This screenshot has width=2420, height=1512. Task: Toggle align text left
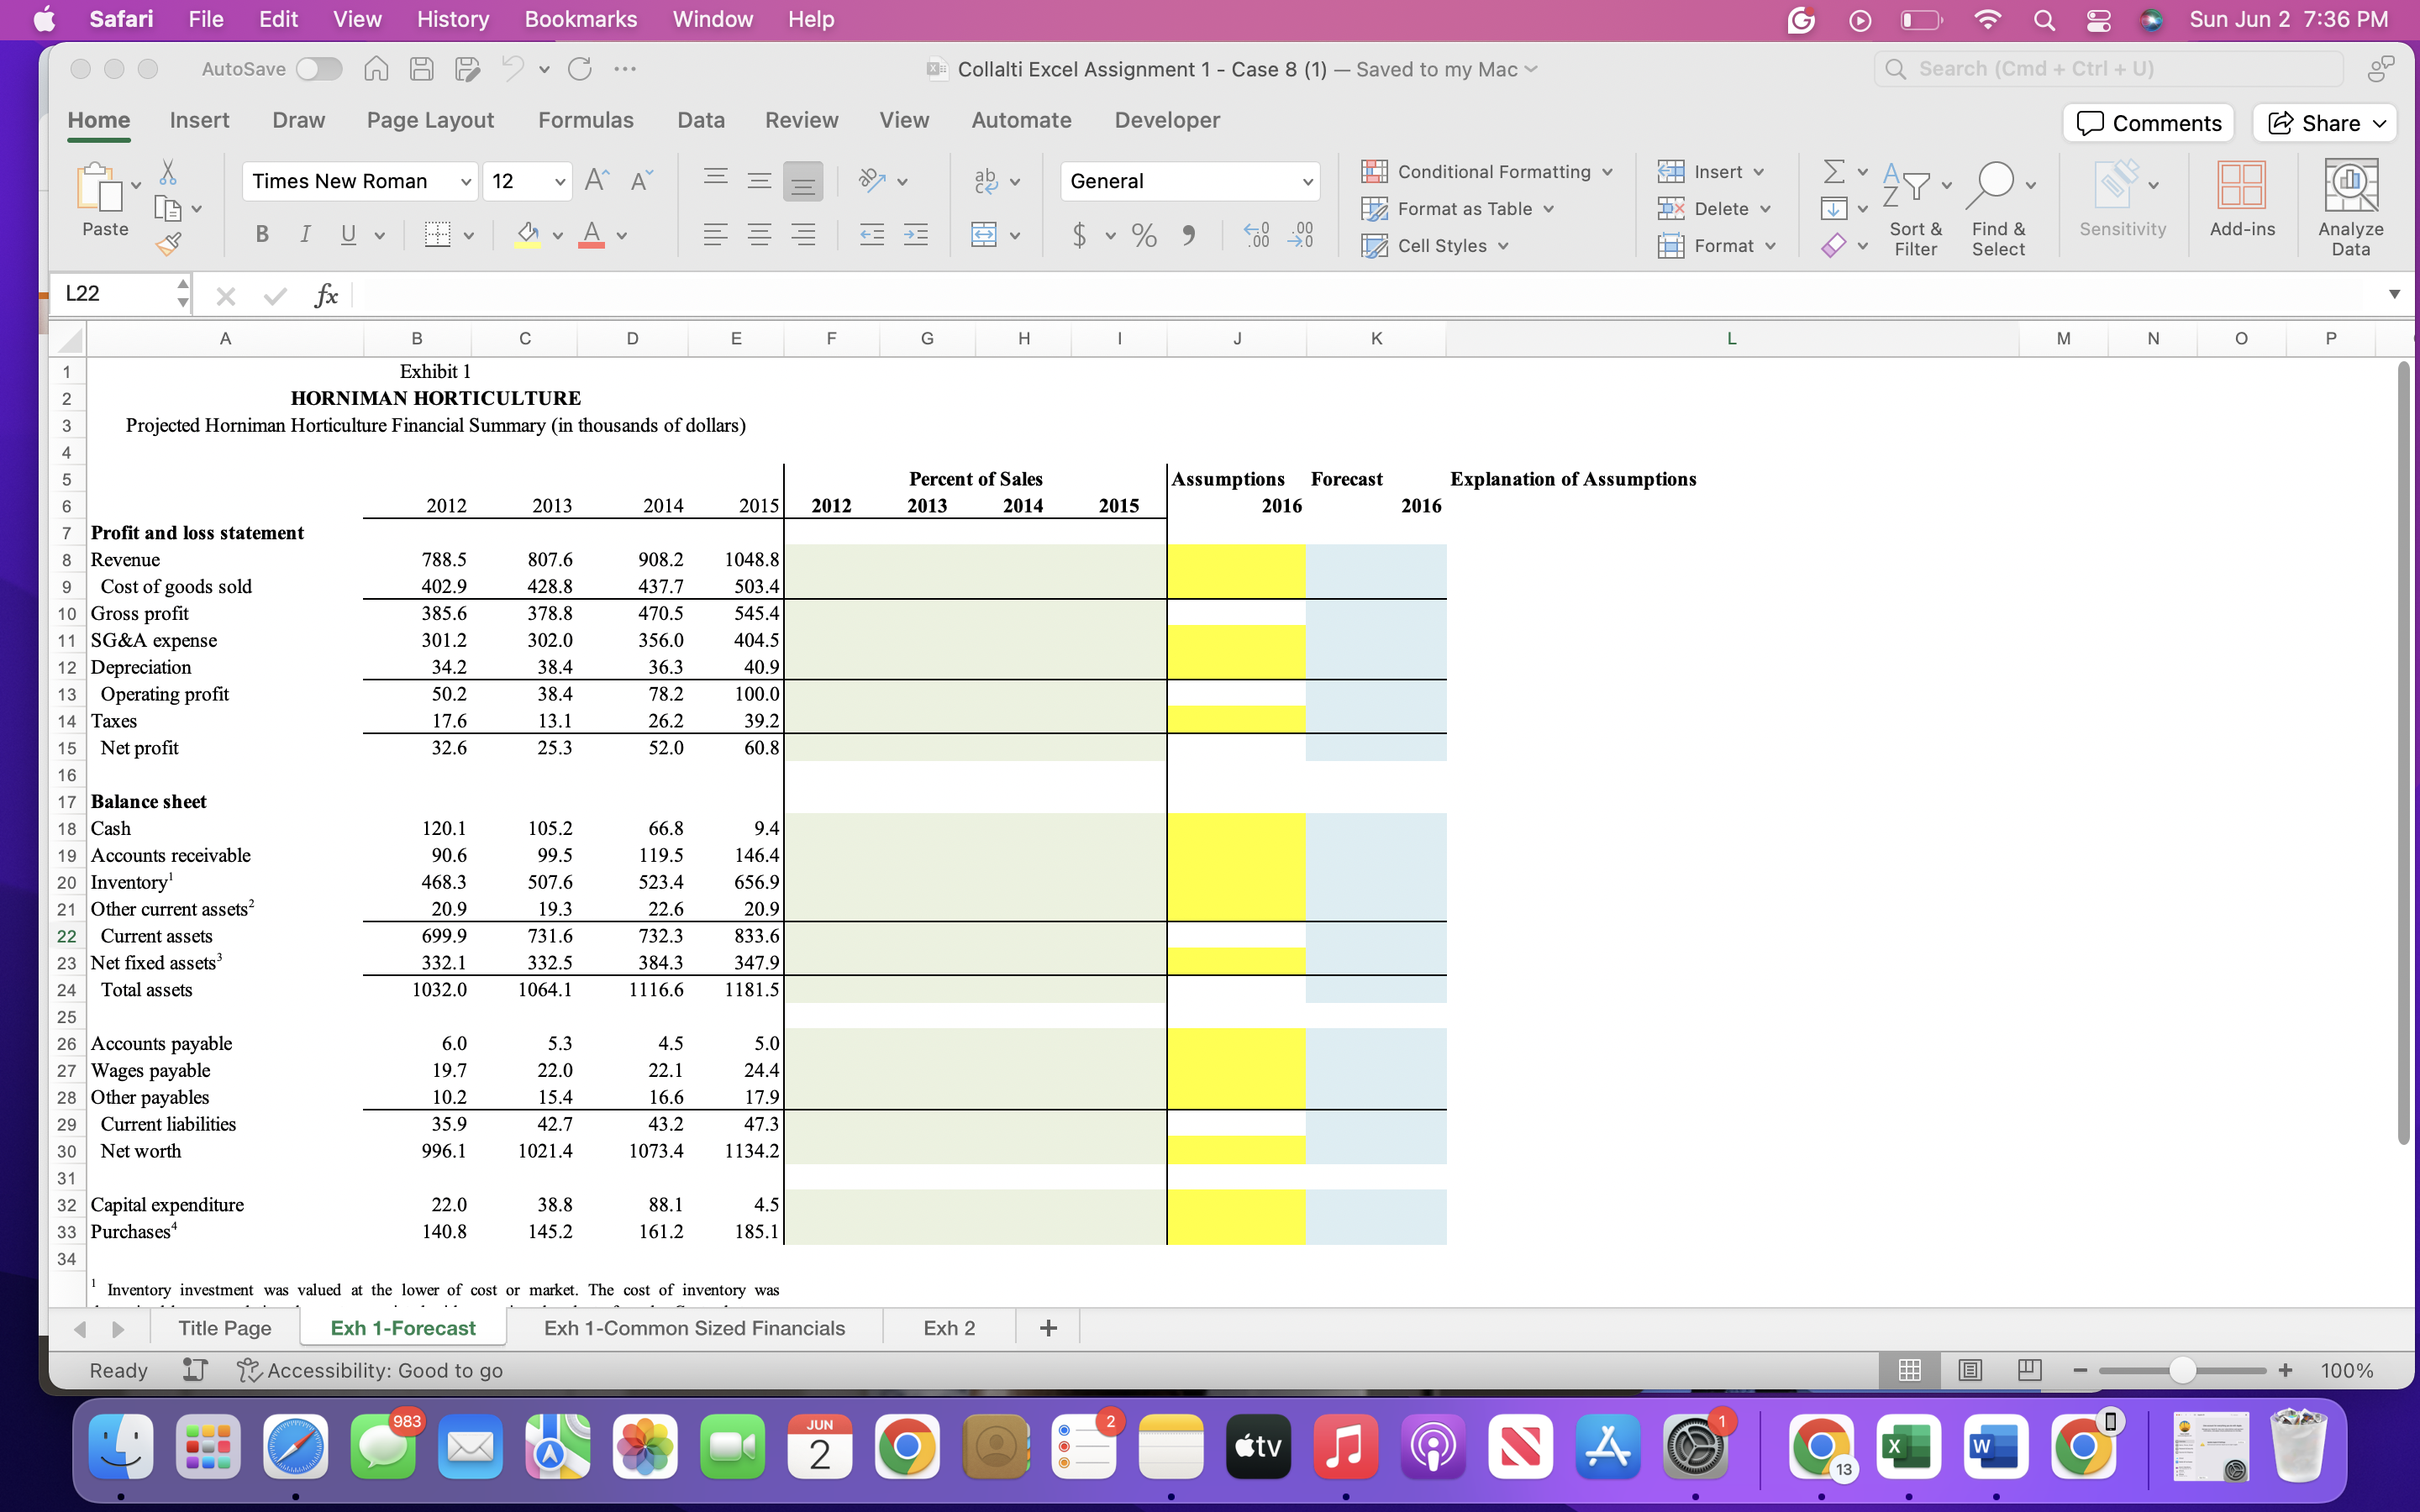(x=715, y=235)
